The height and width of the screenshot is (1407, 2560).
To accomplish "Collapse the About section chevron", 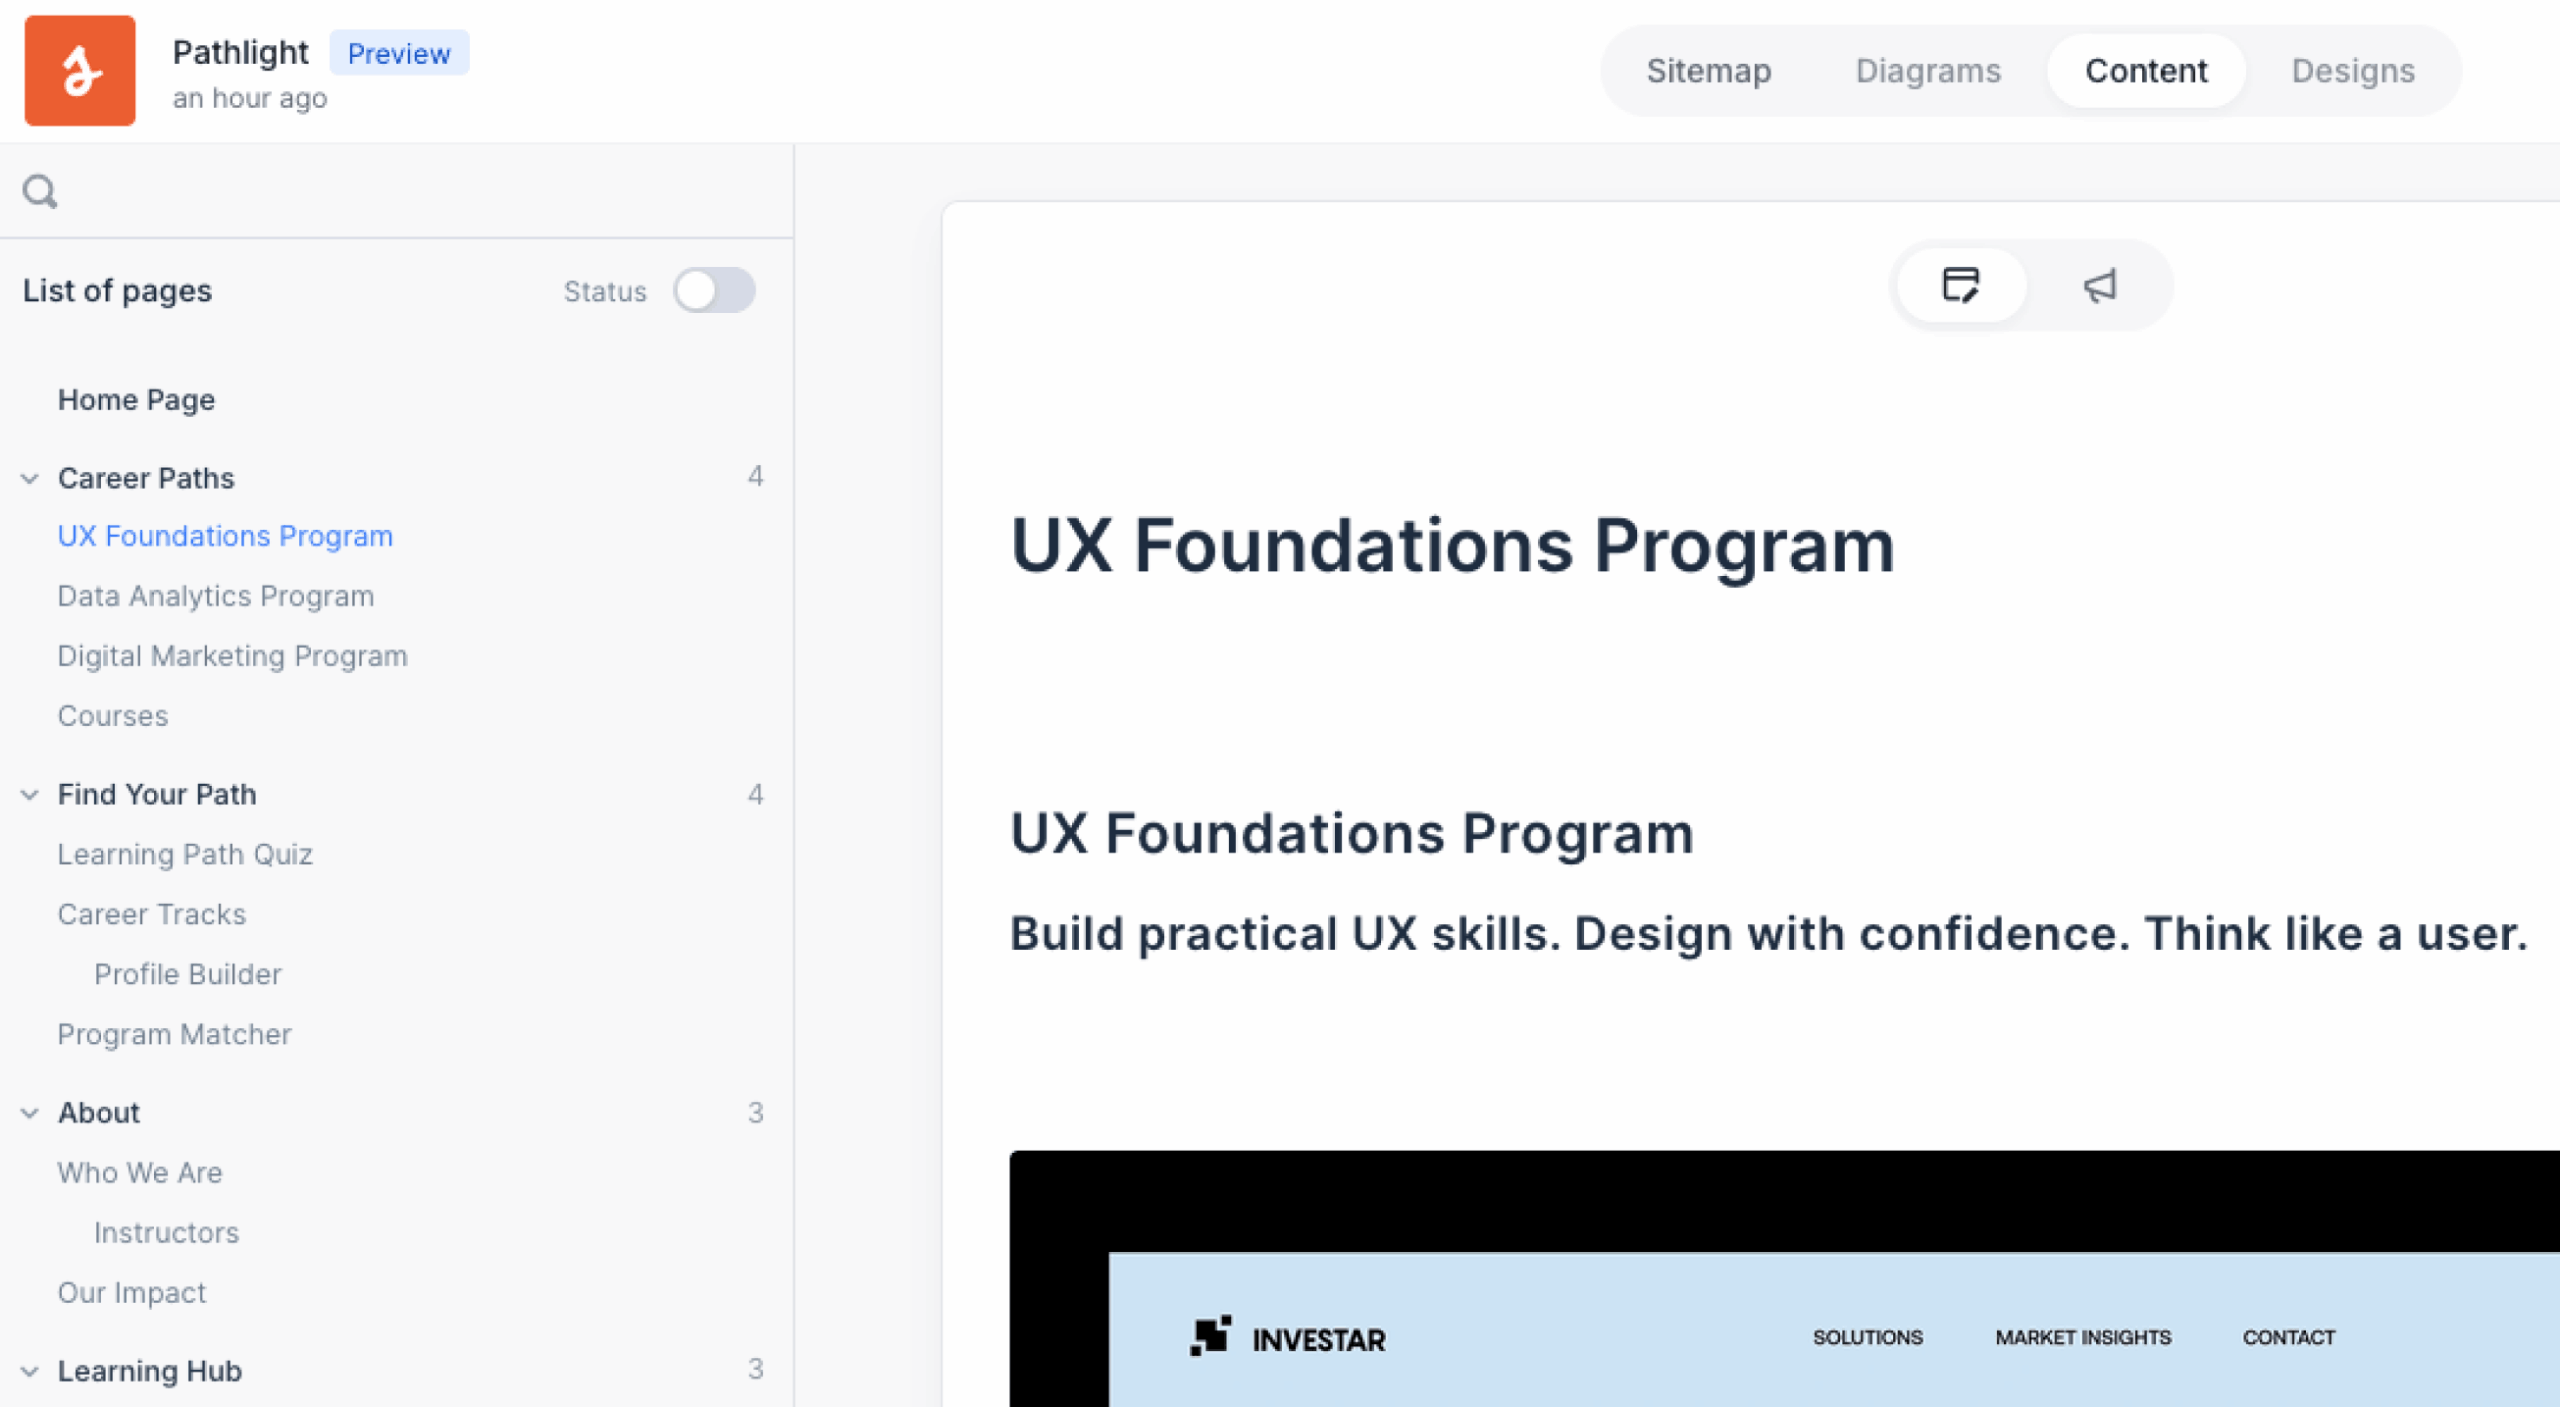I will click(x=30, y=1113).
